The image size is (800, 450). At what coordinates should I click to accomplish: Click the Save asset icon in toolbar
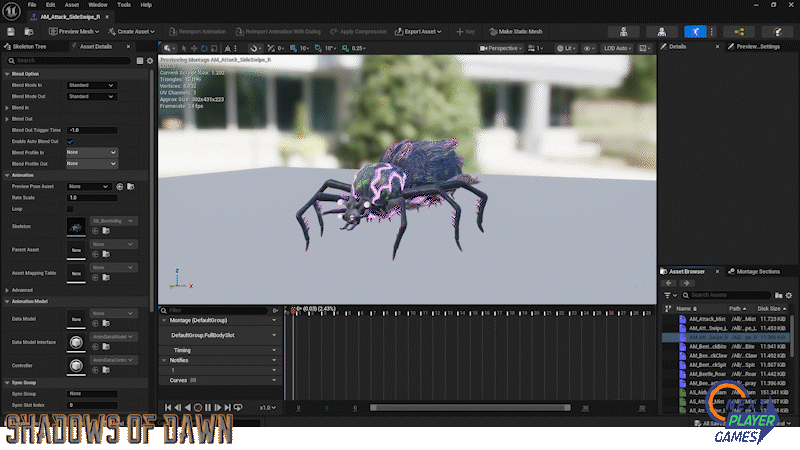(x=11, y=32)
